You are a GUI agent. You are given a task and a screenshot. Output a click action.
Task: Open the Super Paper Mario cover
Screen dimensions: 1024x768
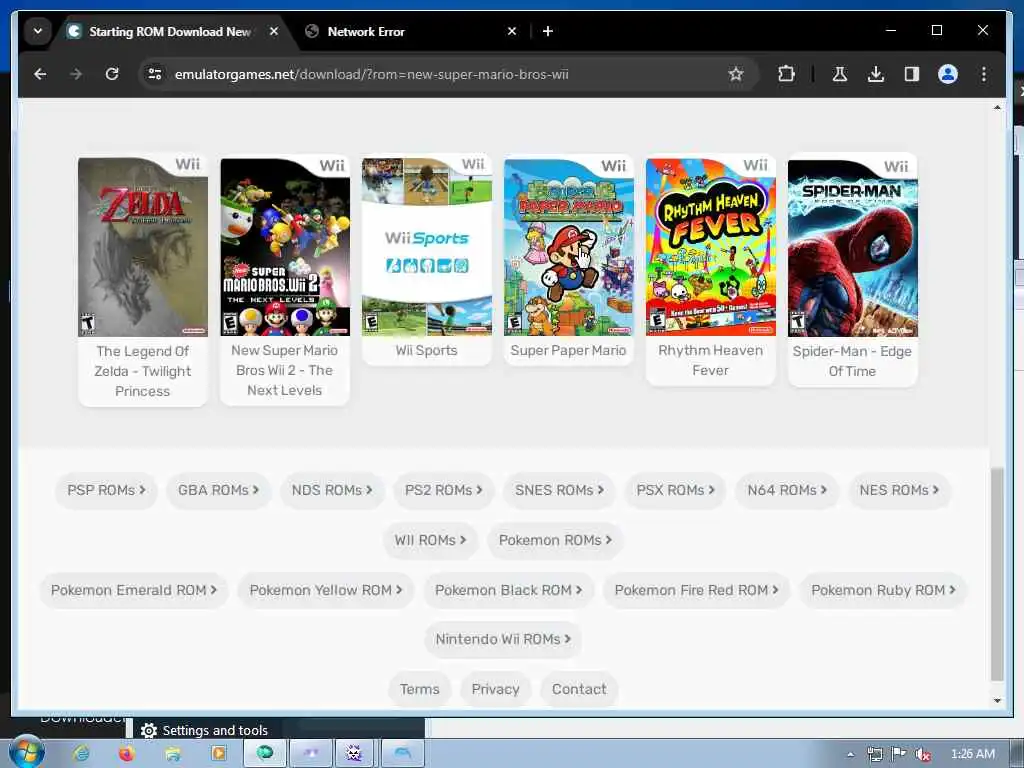[x=568, y=247]
